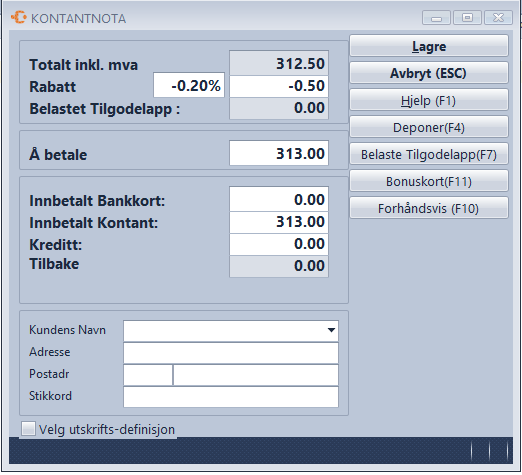This screenshot has width=522, height=475.
Task: Focus the Stikkord input field
Action: click(231, 397)
